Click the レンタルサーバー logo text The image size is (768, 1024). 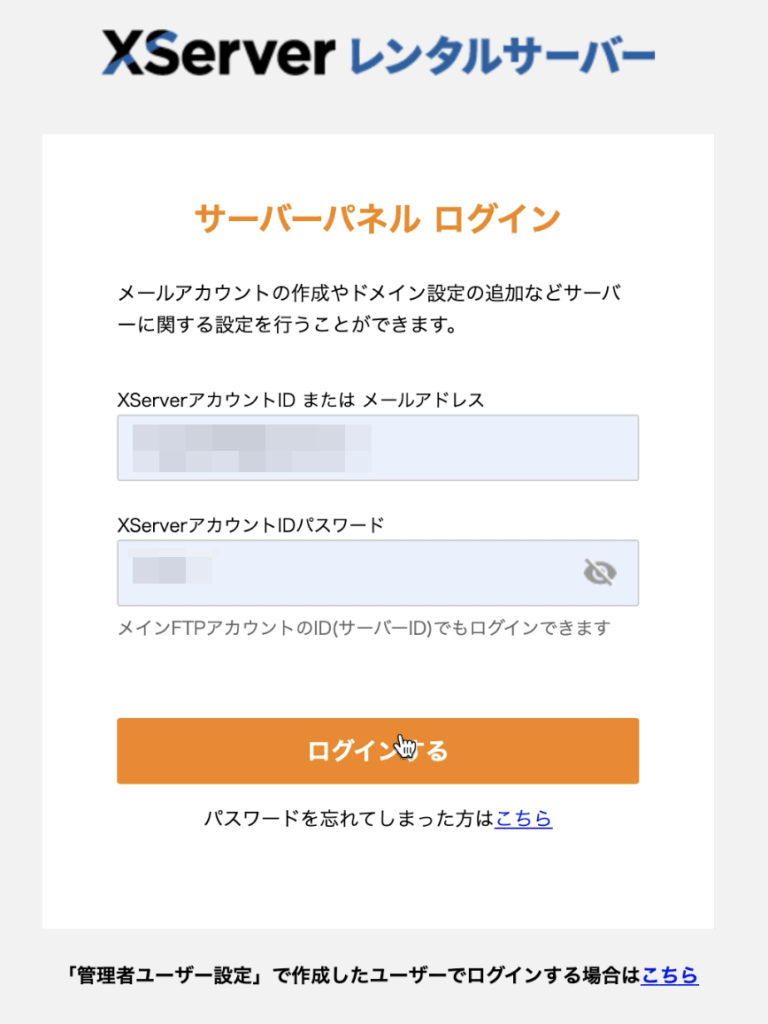503,56
